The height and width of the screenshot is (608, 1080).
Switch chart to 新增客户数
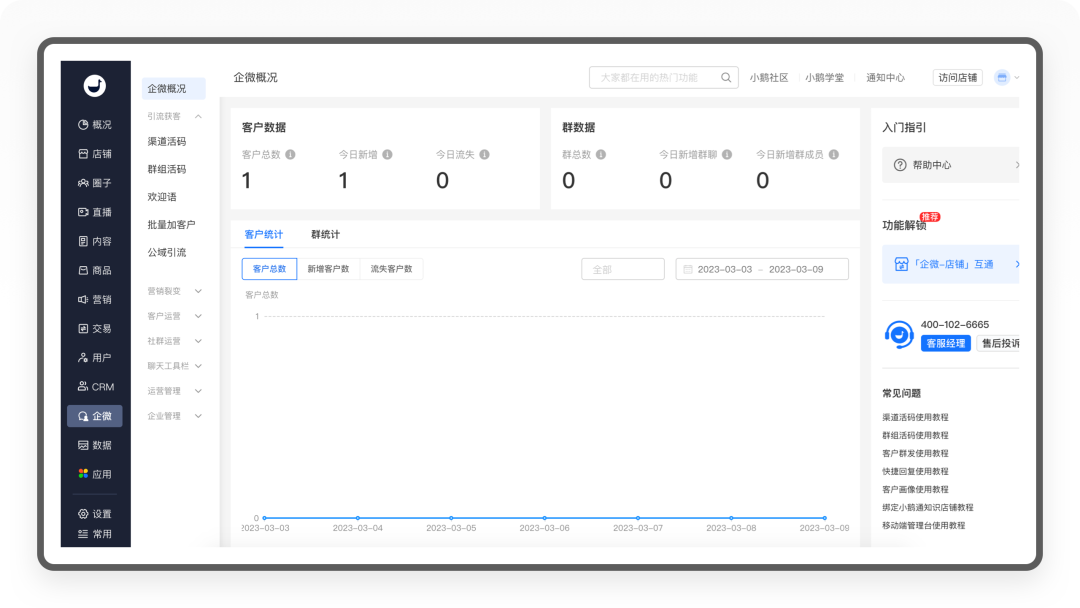(328, 269)
